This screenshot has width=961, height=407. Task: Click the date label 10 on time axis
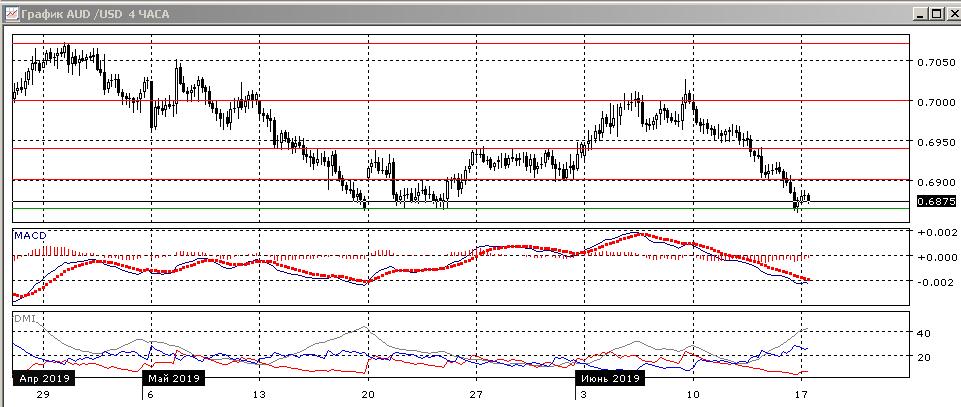point(693,394)
